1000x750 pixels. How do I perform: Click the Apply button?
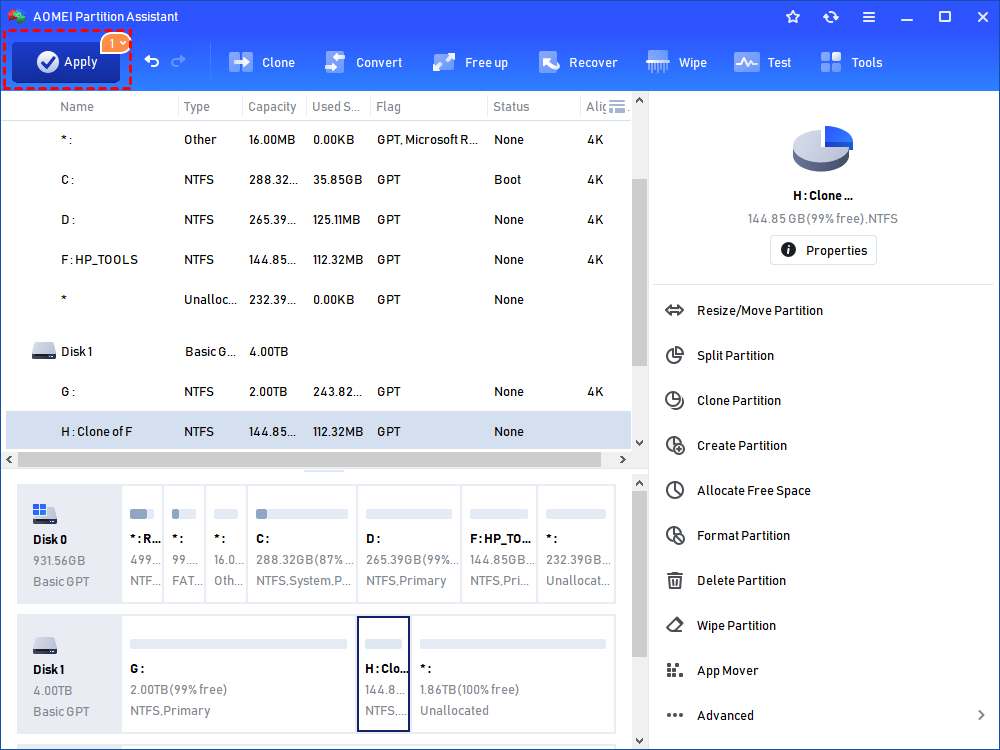tap(66, 62)
